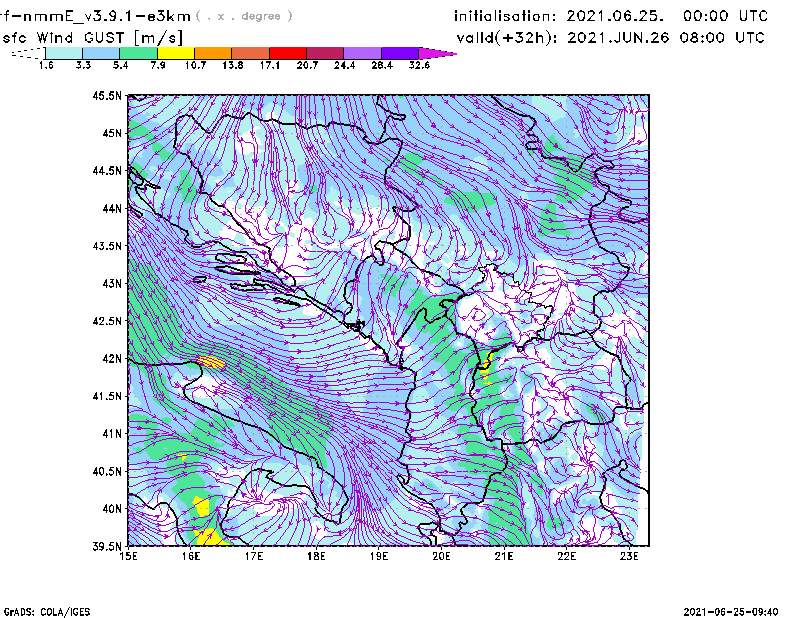Click the '16E' longitude label
The height and width of the screenshot is (618, 800).
[x=191, y=556]
